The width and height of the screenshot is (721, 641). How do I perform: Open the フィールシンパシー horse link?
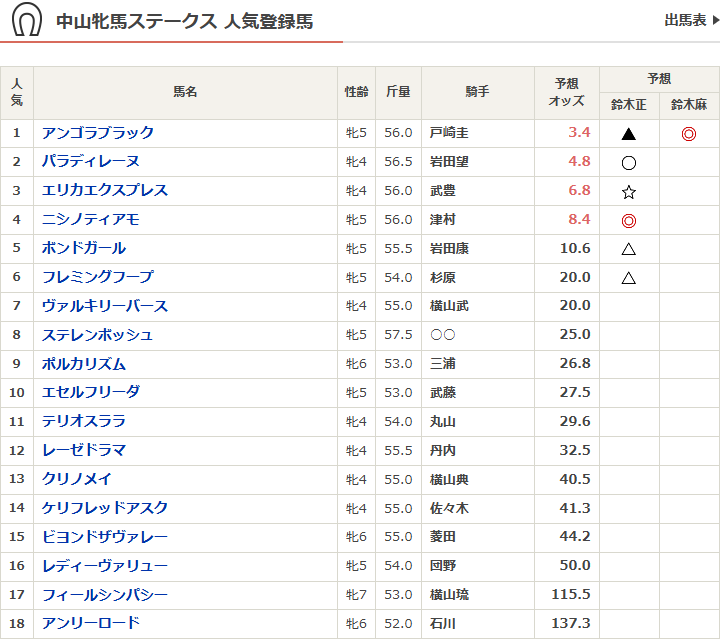point(105,595)
